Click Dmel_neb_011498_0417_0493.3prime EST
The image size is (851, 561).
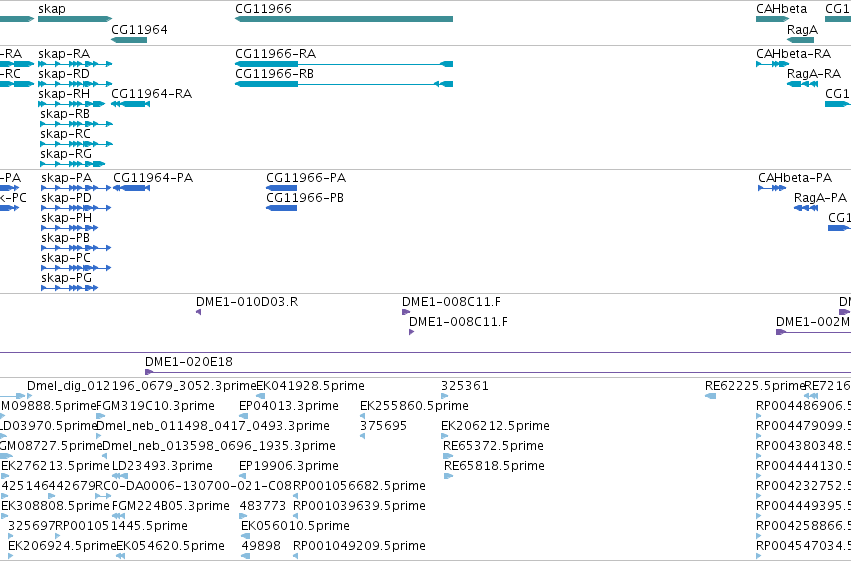[213, 426]
